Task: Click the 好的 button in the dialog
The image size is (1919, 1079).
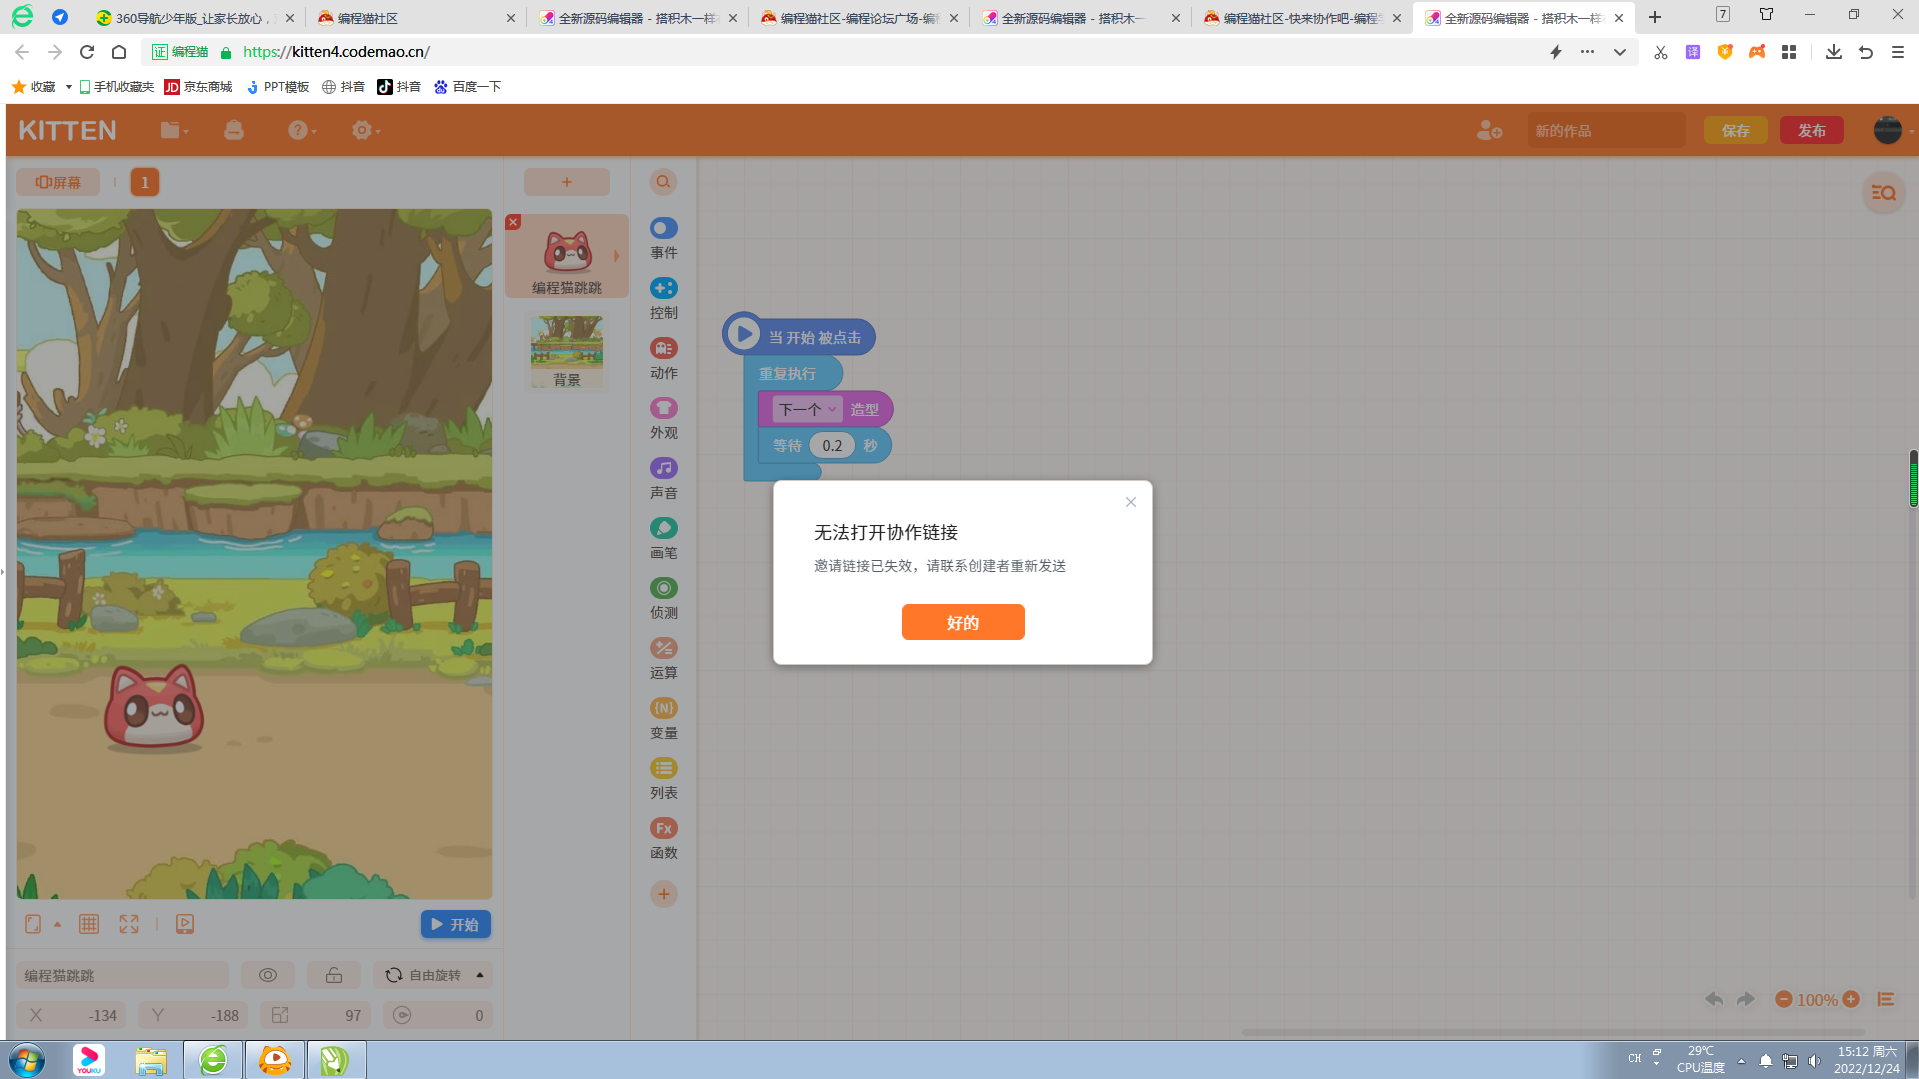Action: [x=963, y=622]
